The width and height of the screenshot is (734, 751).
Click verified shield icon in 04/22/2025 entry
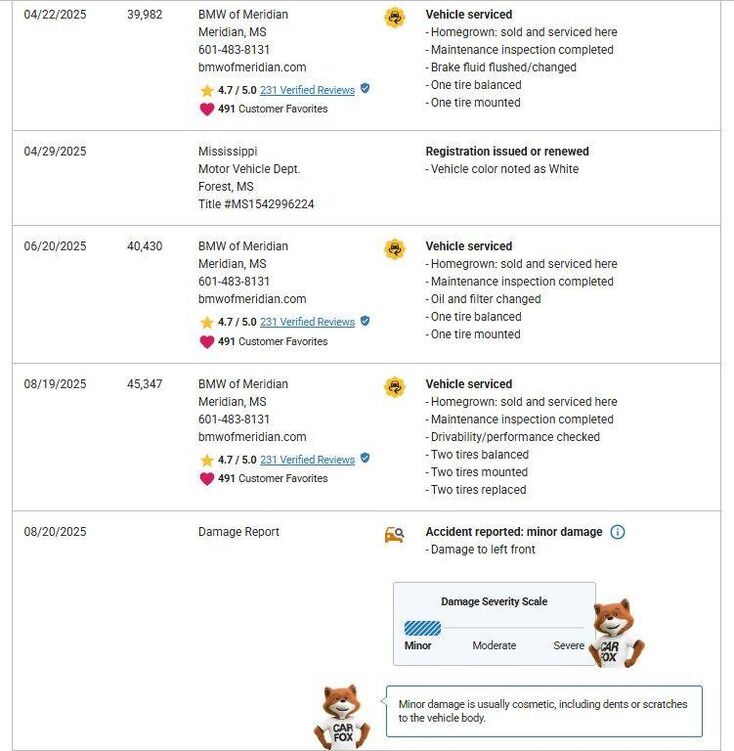(x=365, y=88)
